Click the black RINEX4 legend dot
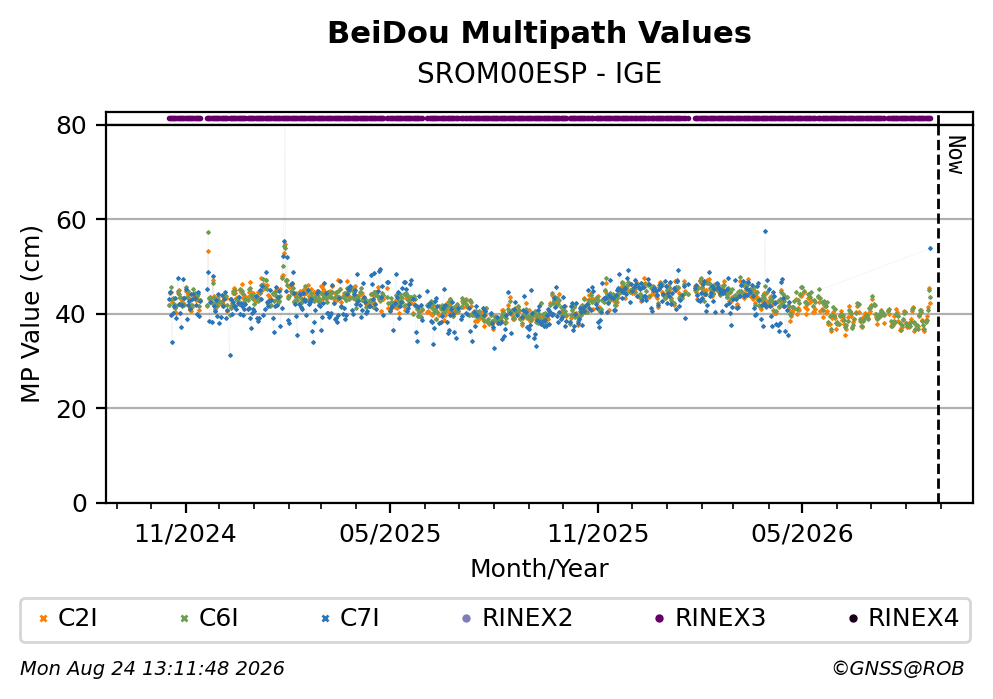This screenshot has width=993, height=699. pos(853,619)
